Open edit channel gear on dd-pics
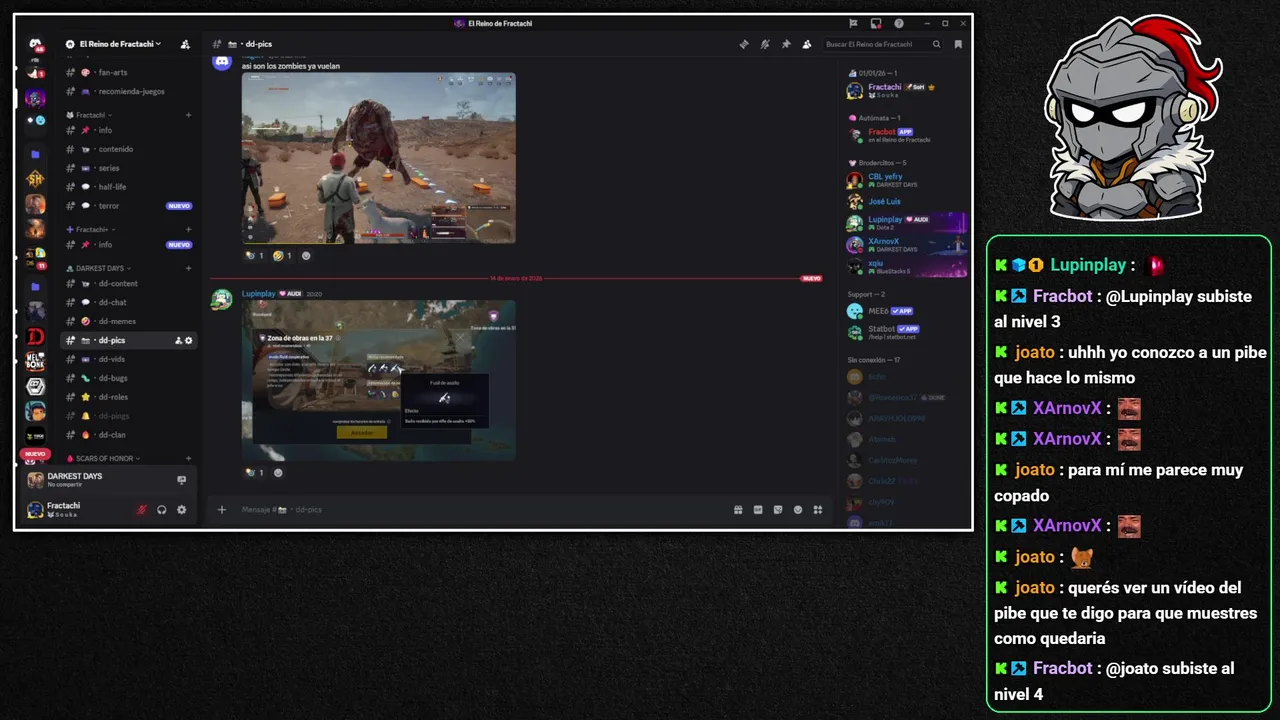Image resolution: width=1280 pixels, height=720 pixels. click(x=188, y=340)
